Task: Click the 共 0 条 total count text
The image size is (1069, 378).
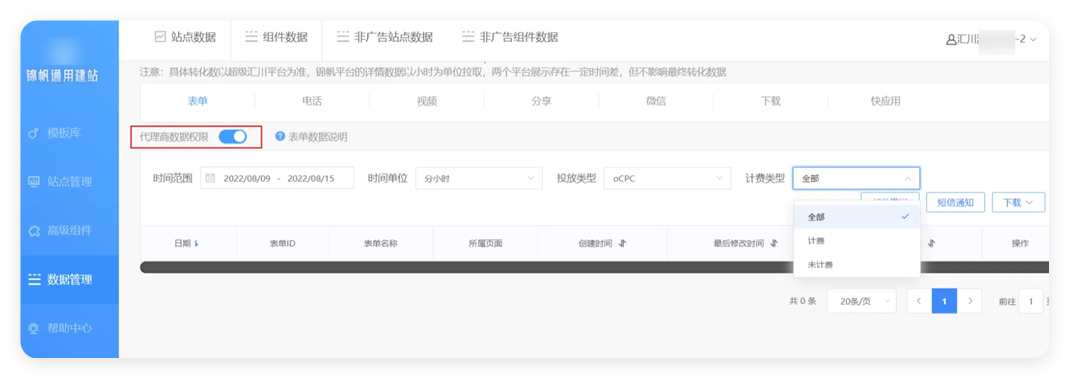Action: [x=802, y=301]
